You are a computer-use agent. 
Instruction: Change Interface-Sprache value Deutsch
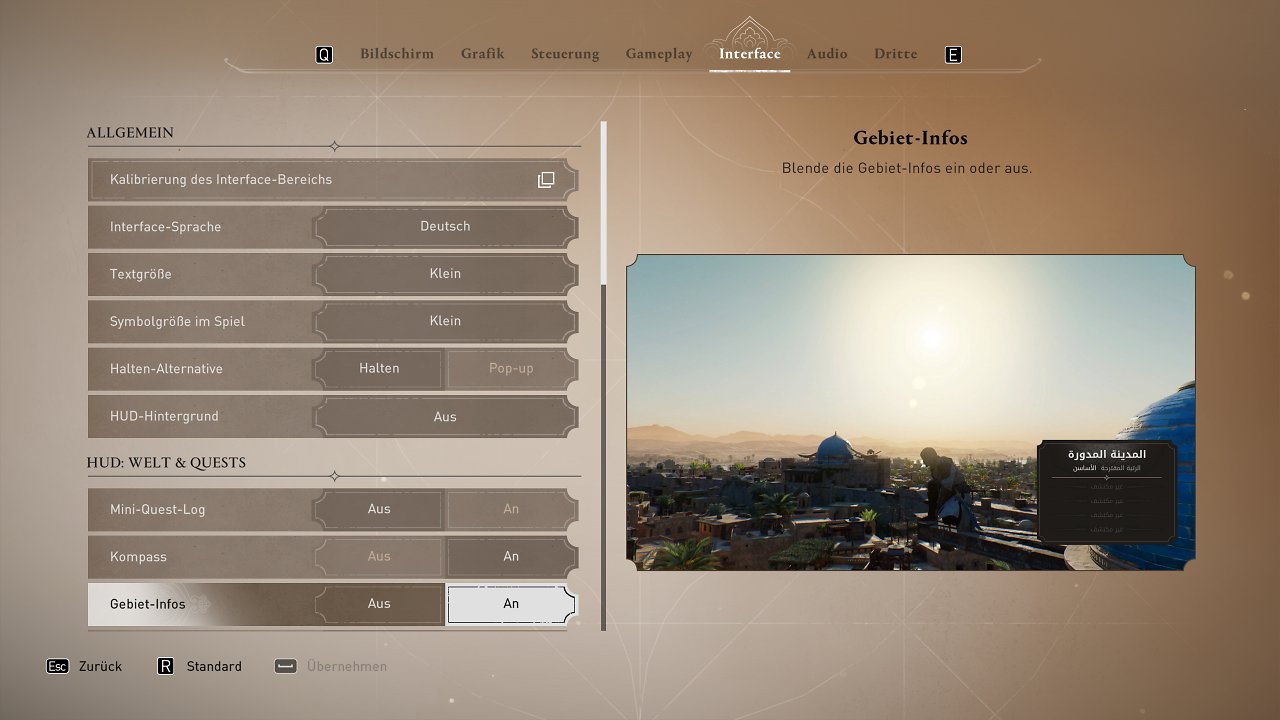click(445, 227)
